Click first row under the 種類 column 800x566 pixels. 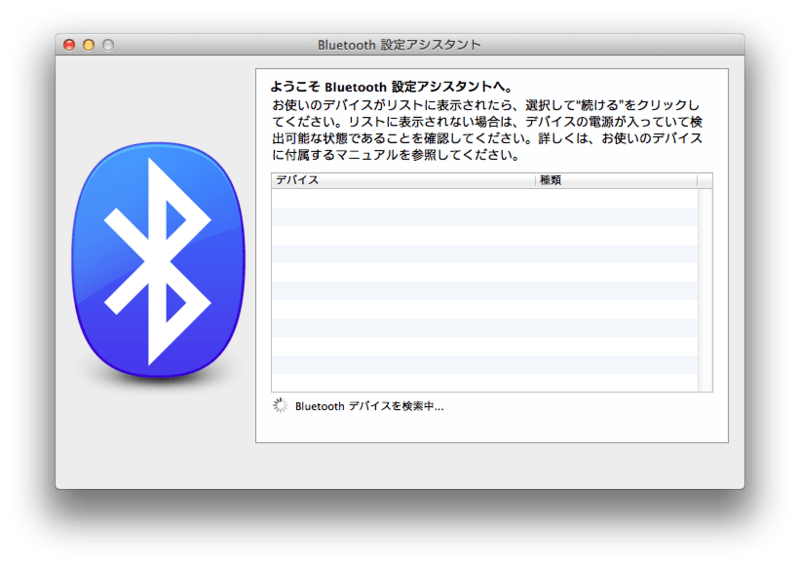615,198
